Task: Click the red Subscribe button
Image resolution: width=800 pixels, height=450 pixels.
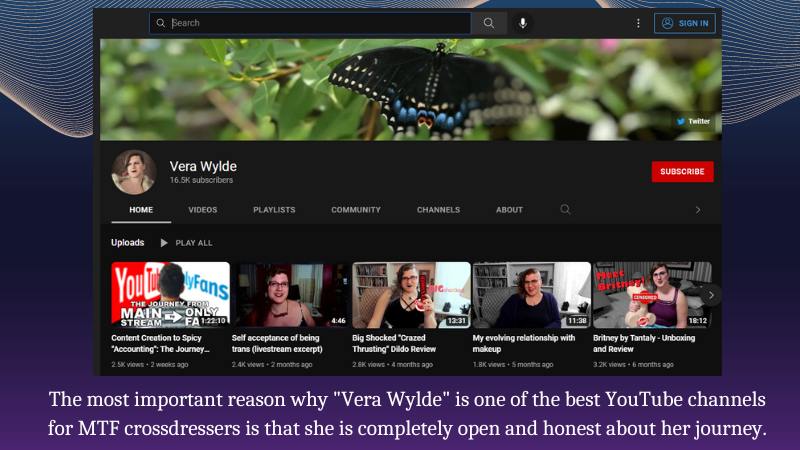Action: click(x=682, y=172)
